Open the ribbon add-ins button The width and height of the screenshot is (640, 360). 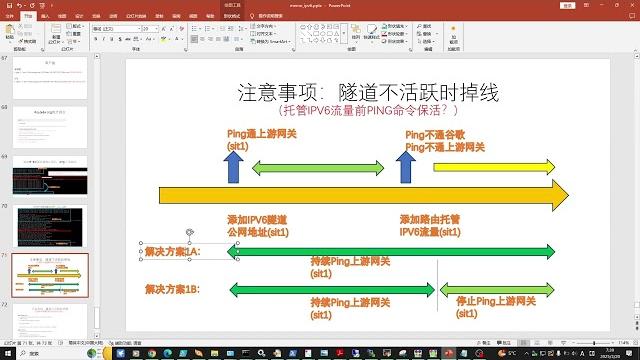[453, 34]
